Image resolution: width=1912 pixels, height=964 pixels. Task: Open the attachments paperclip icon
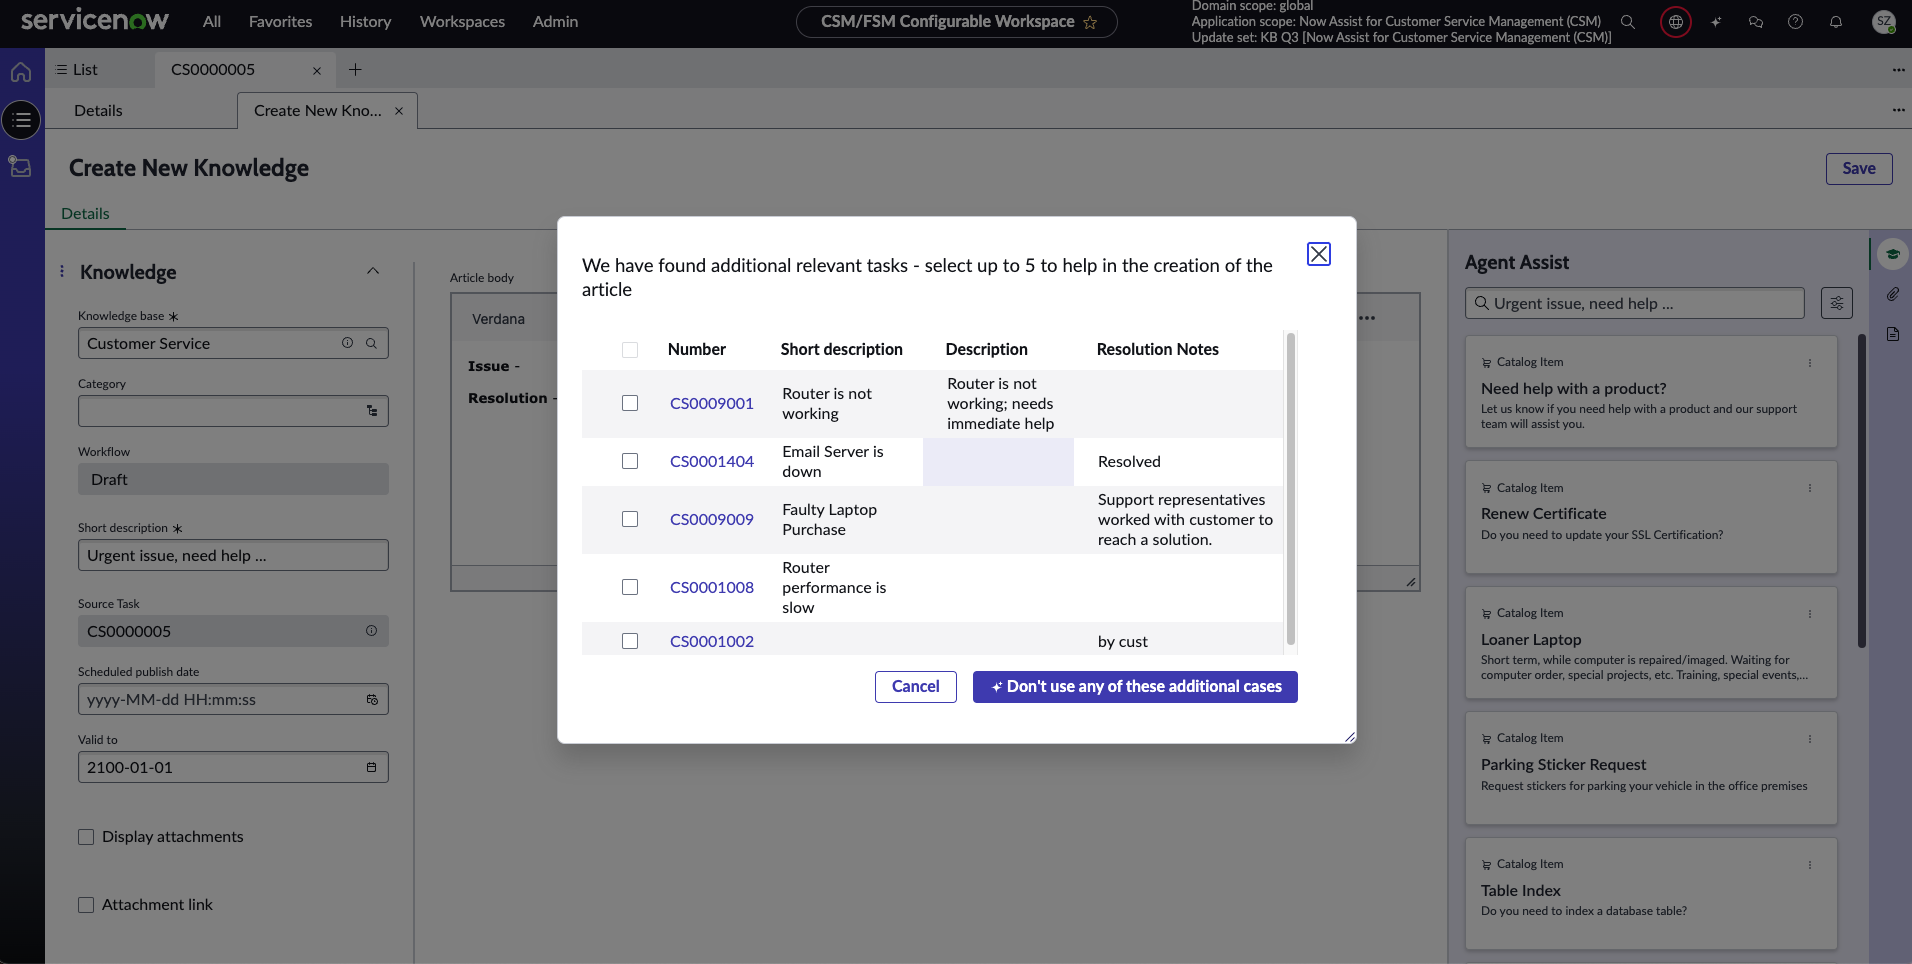coord(1893,294)
